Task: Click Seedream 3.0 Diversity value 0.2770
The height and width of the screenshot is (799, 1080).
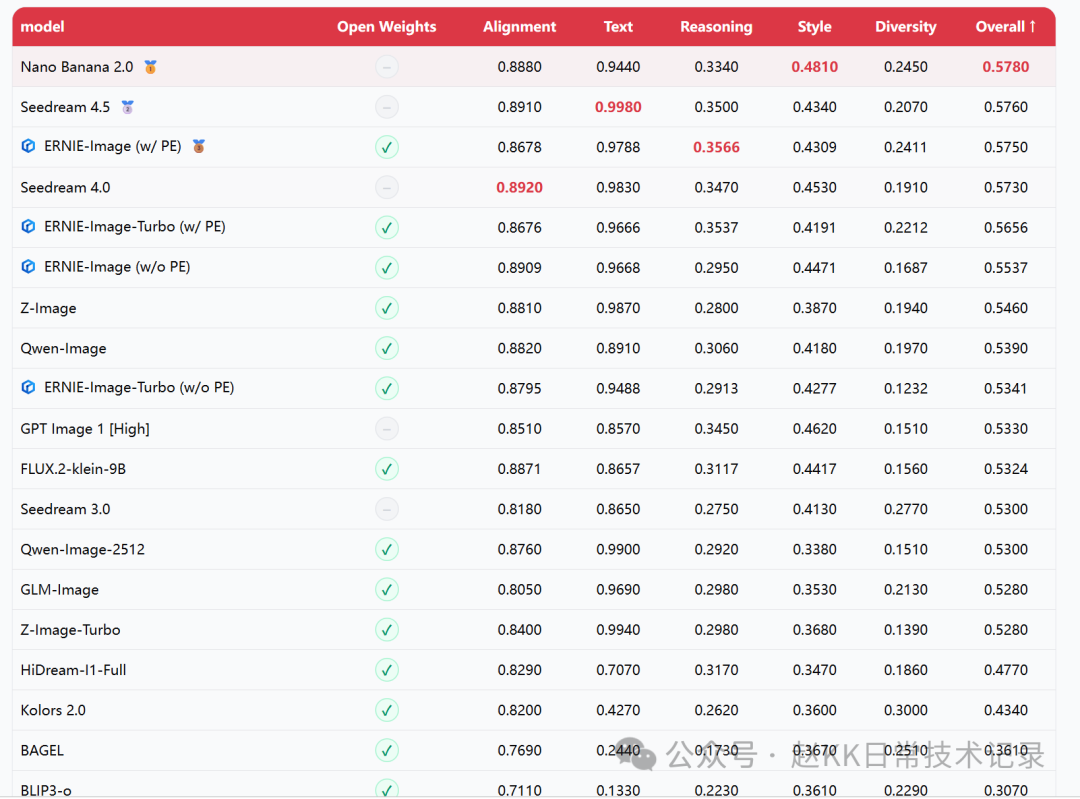Action: pyautogui.click(x=906, y=509)
